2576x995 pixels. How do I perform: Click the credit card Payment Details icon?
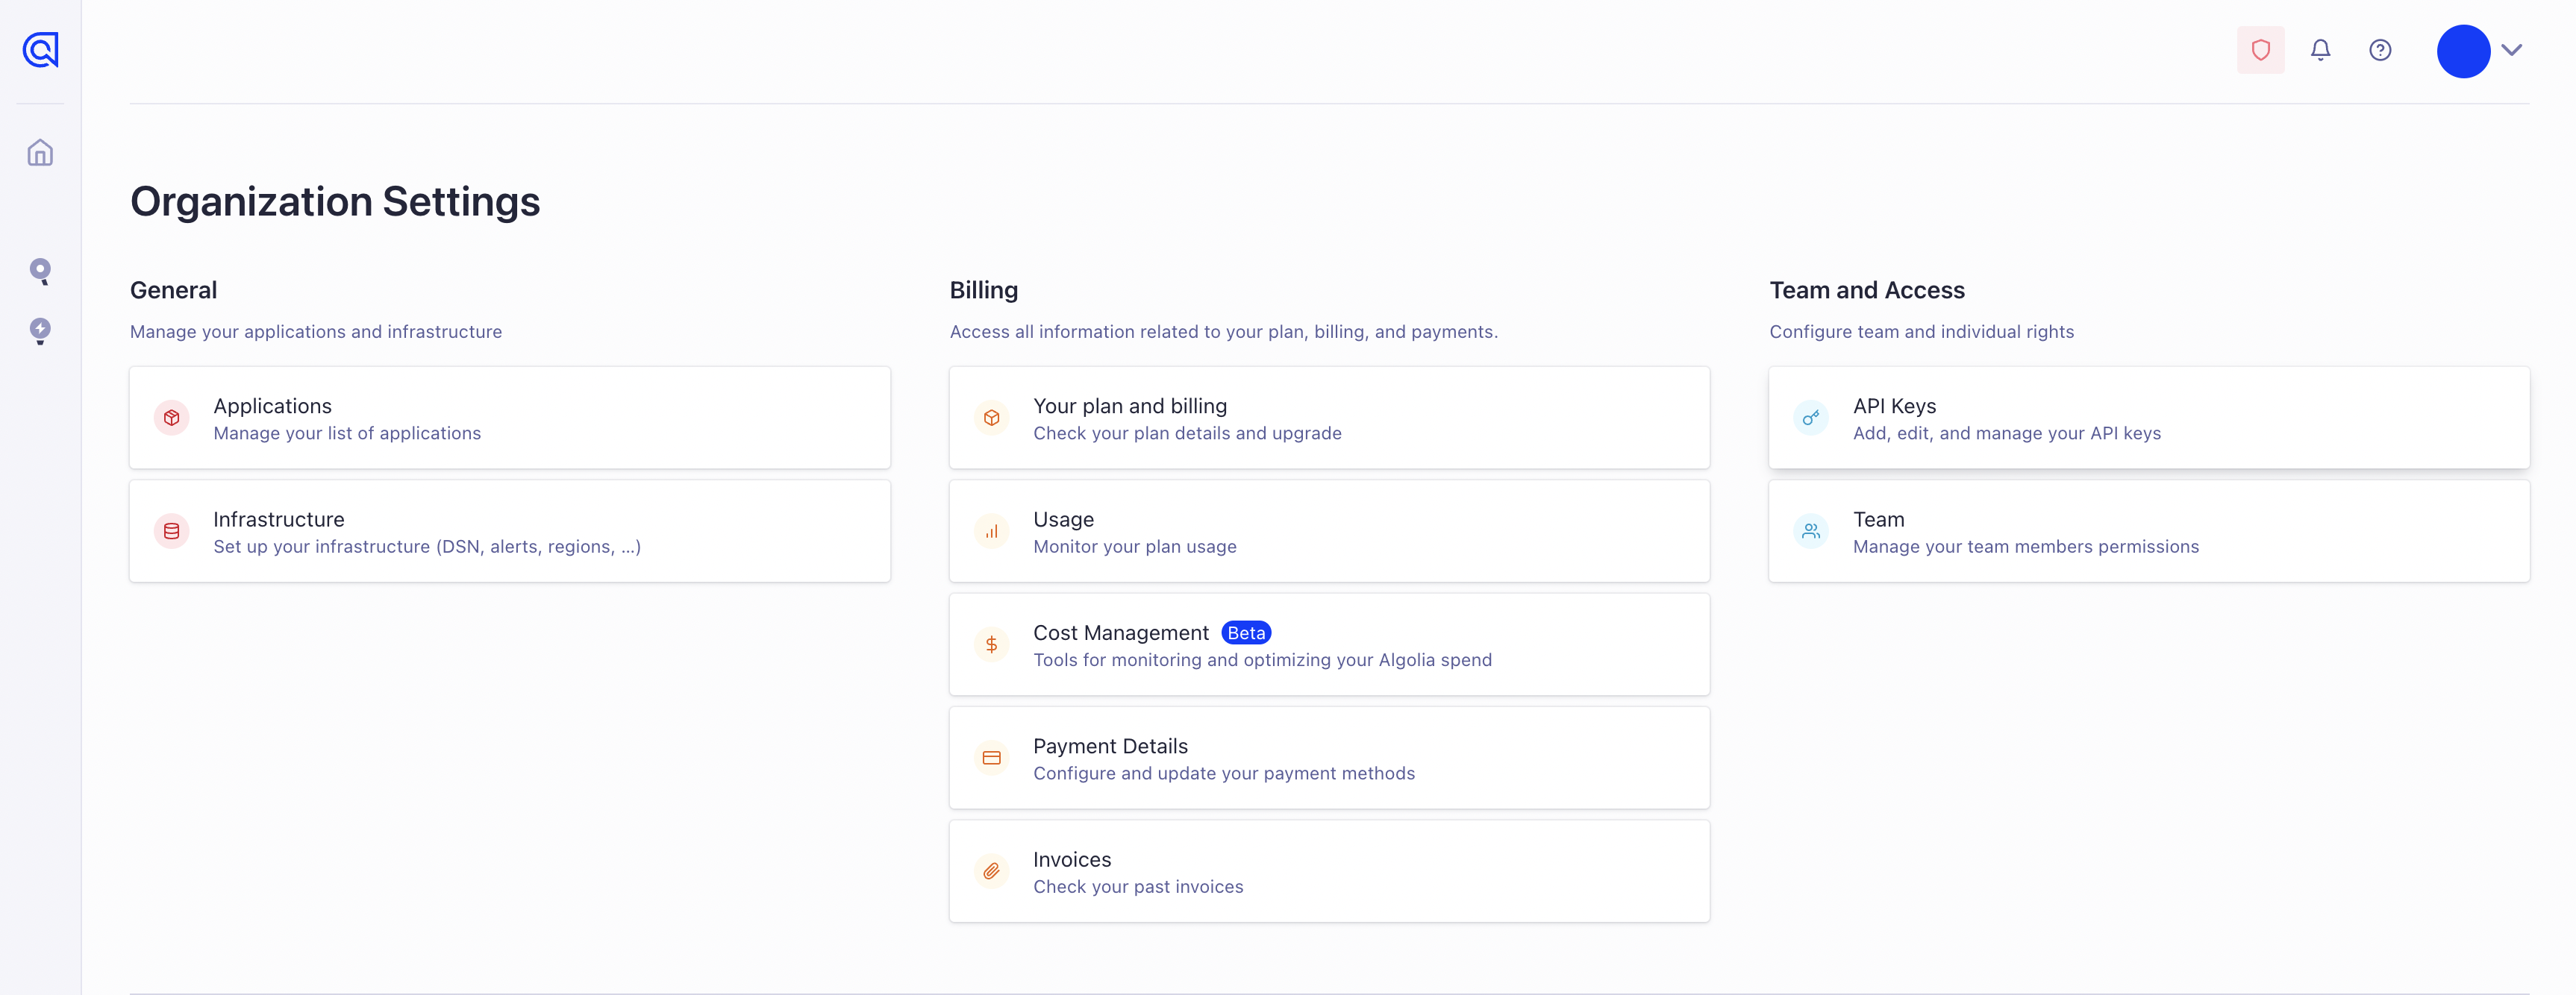[x=992, y=758]
